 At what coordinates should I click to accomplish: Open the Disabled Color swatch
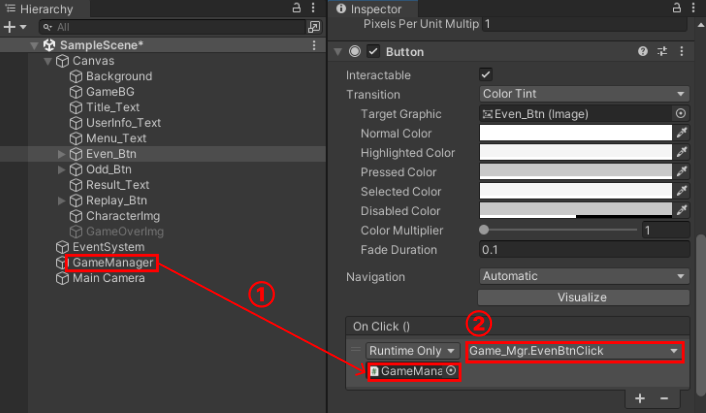pyautogui.click(x=575, y=210)
